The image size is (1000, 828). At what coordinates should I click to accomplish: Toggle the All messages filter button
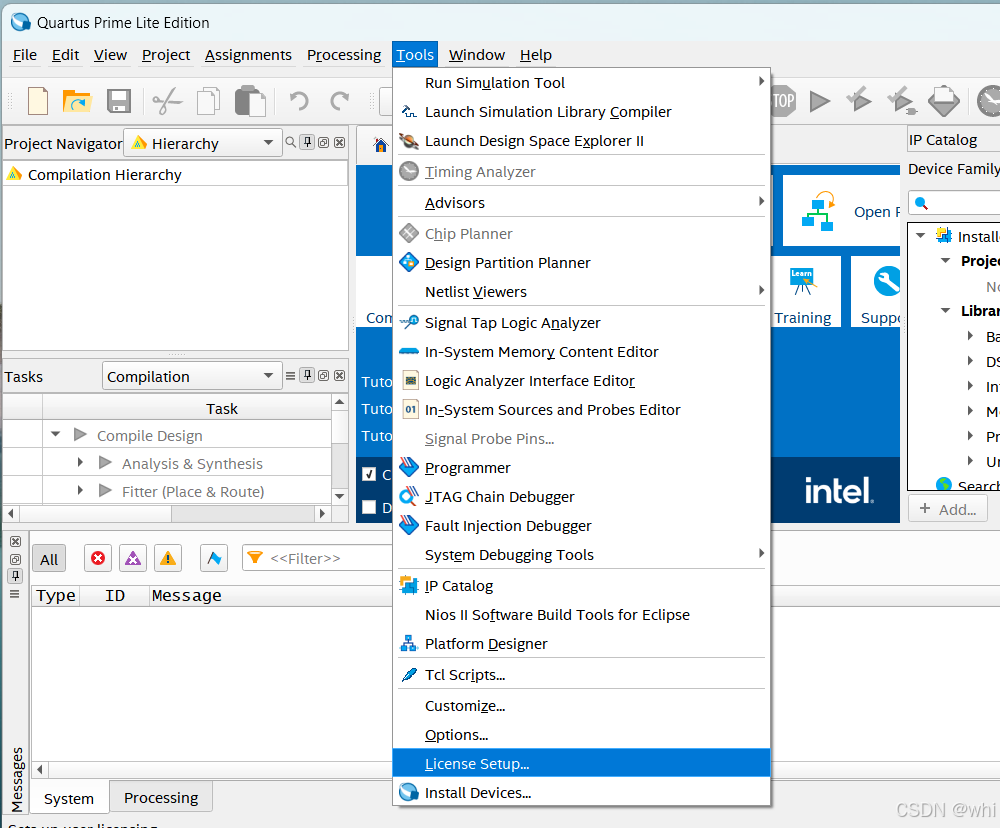tap(49, 559)
